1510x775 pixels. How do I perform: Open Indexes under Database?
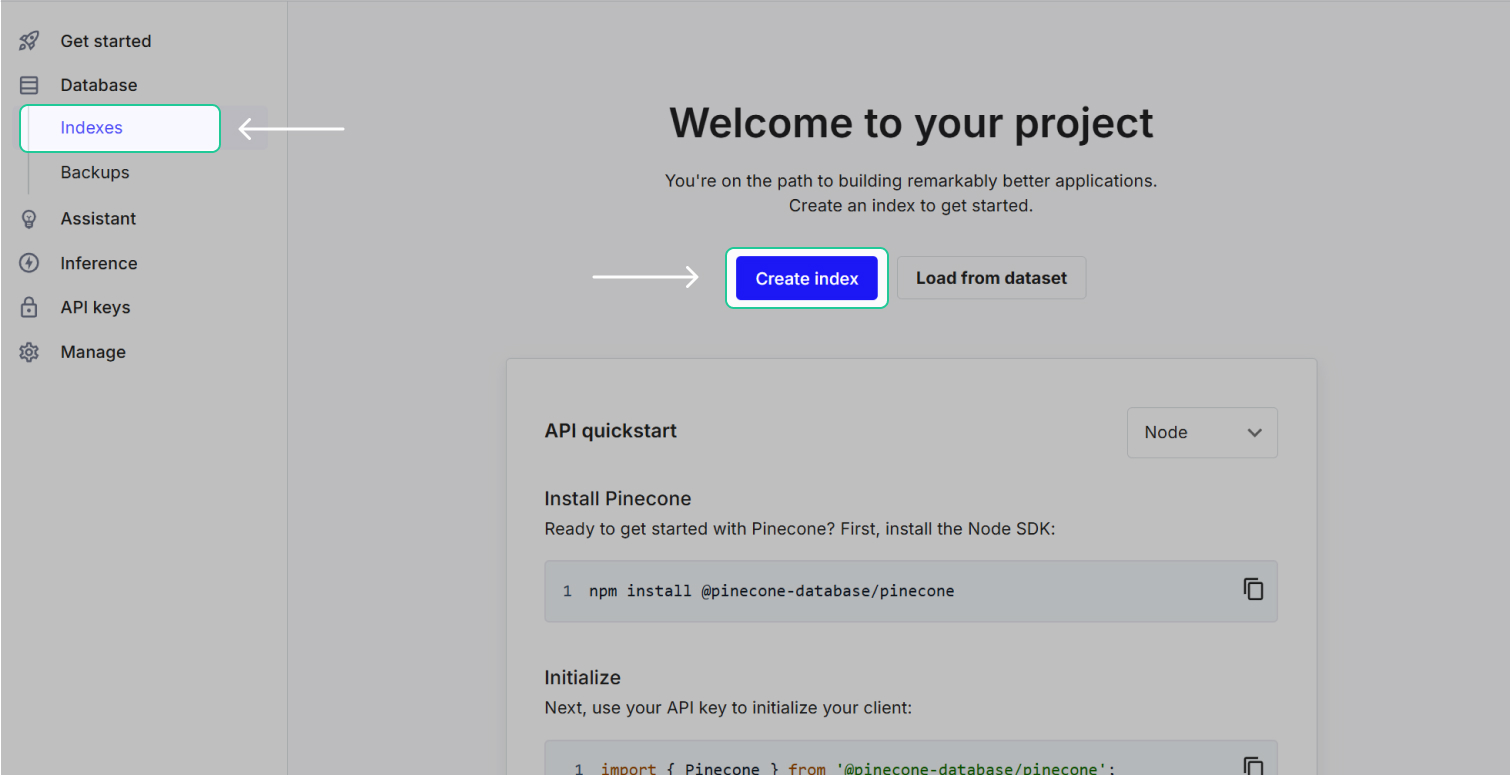pos(120,128)
